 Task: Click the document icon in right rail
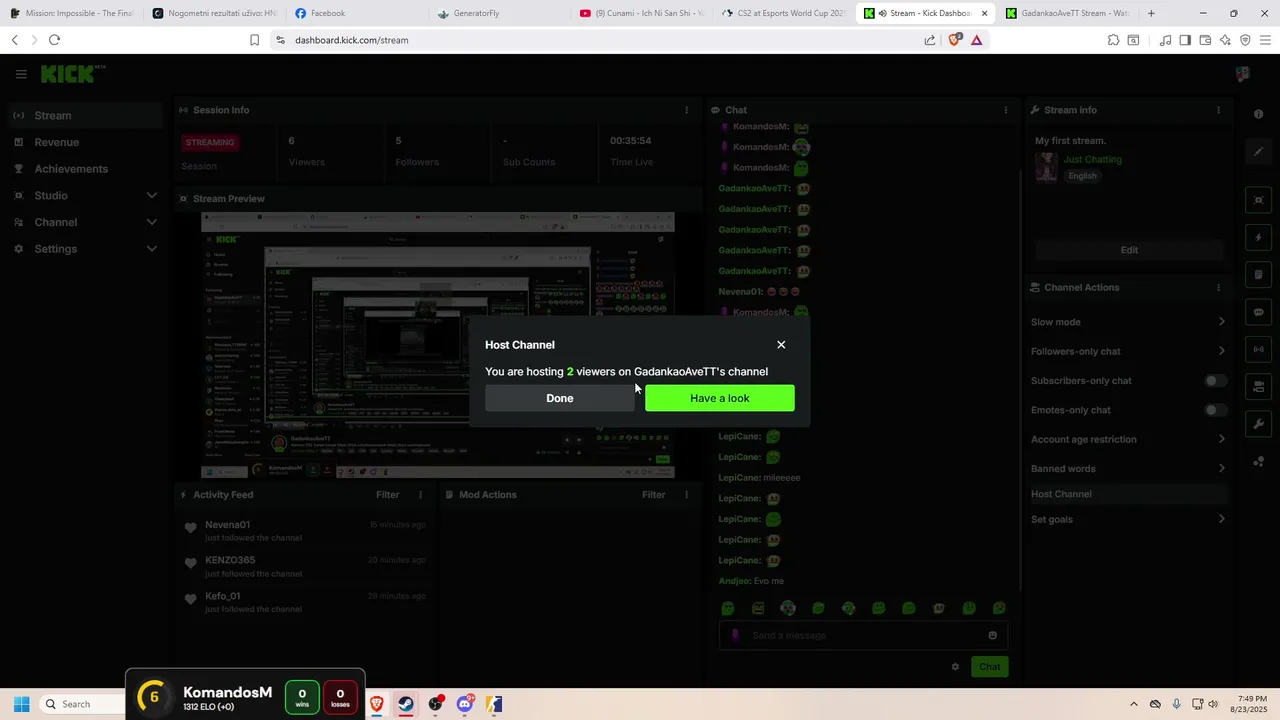pos(1258,275)
